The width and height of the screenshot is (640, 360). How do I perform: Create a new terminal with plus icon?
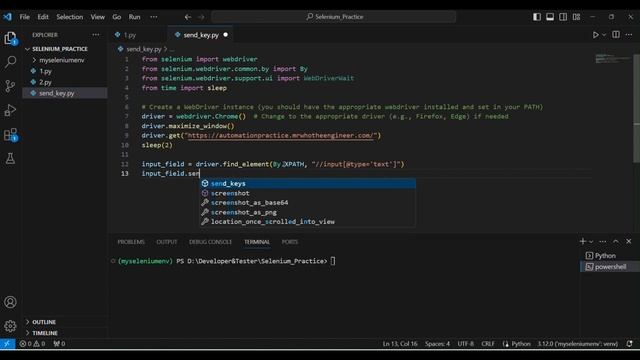582,242
